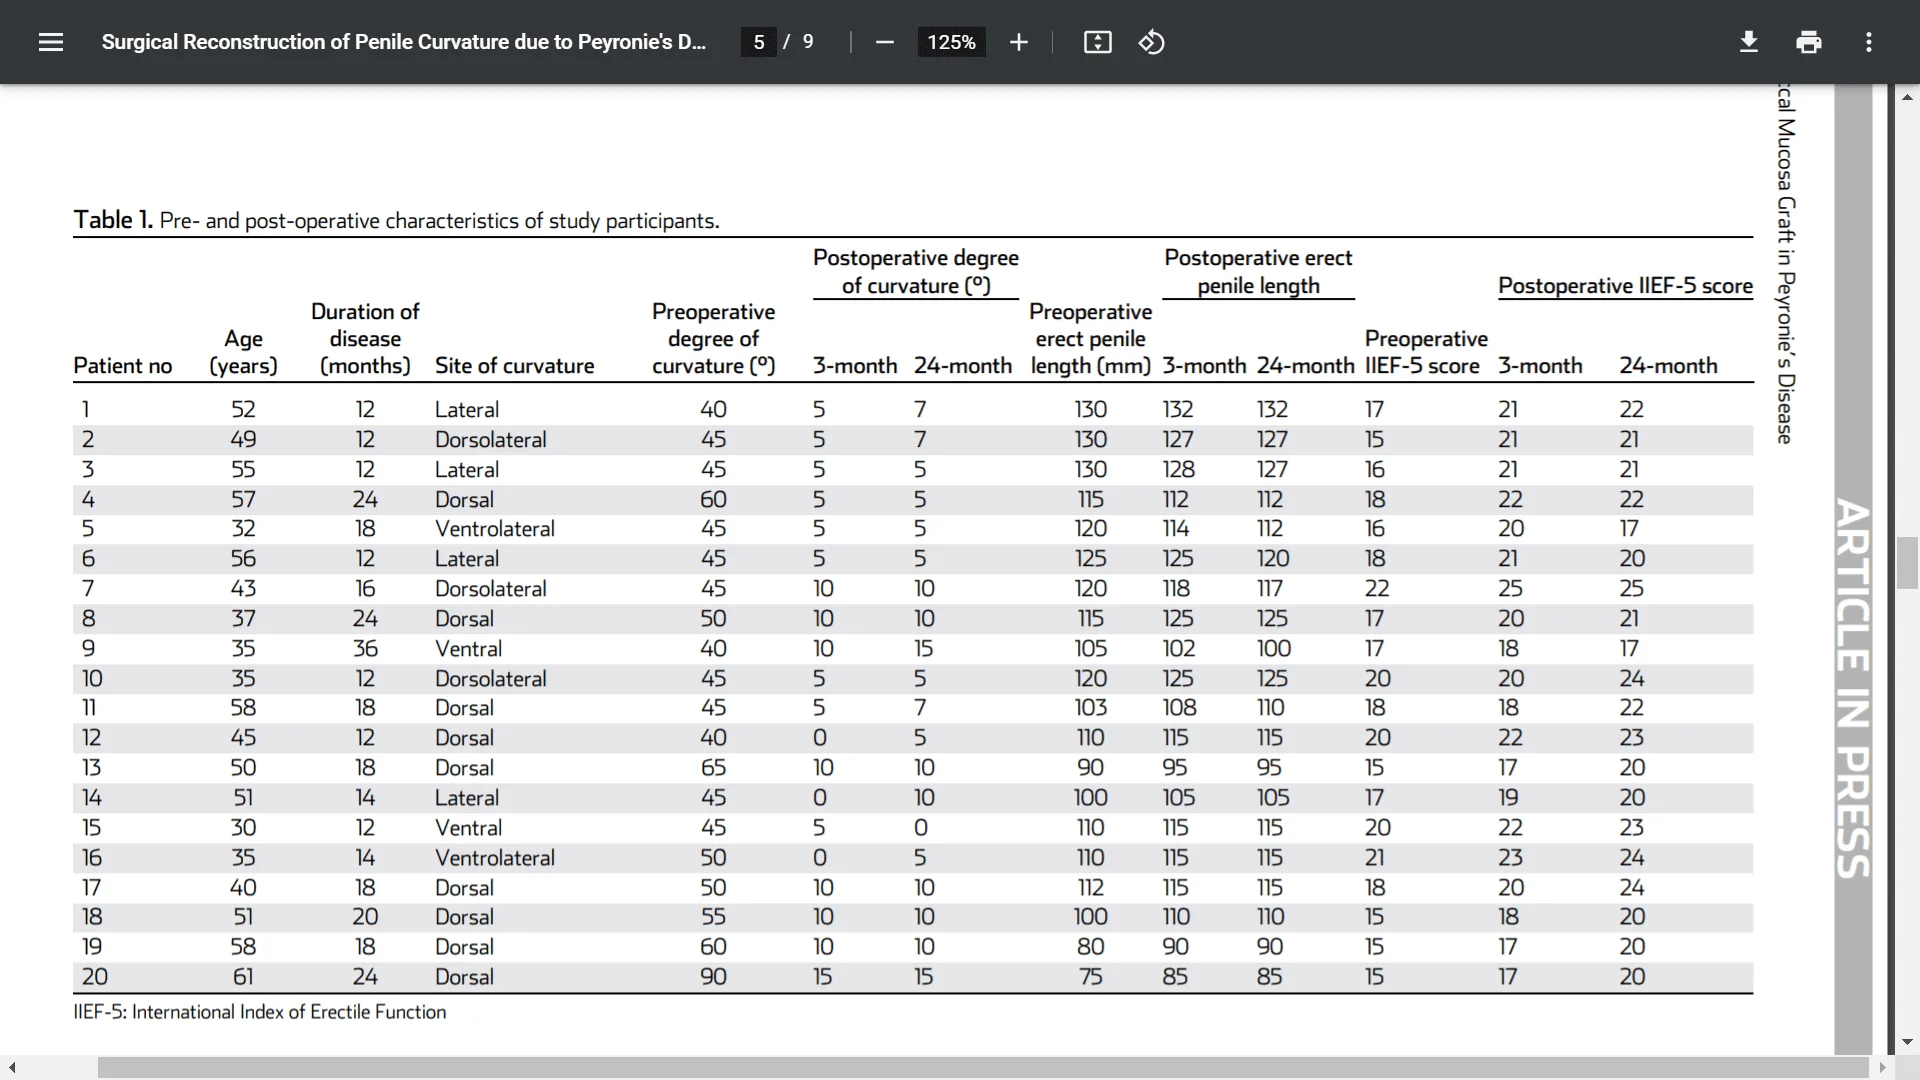Click 'Lateral' in patient 1 row
The height and width of the screenshot is (1080, 1920).
[x=466, y=410]
